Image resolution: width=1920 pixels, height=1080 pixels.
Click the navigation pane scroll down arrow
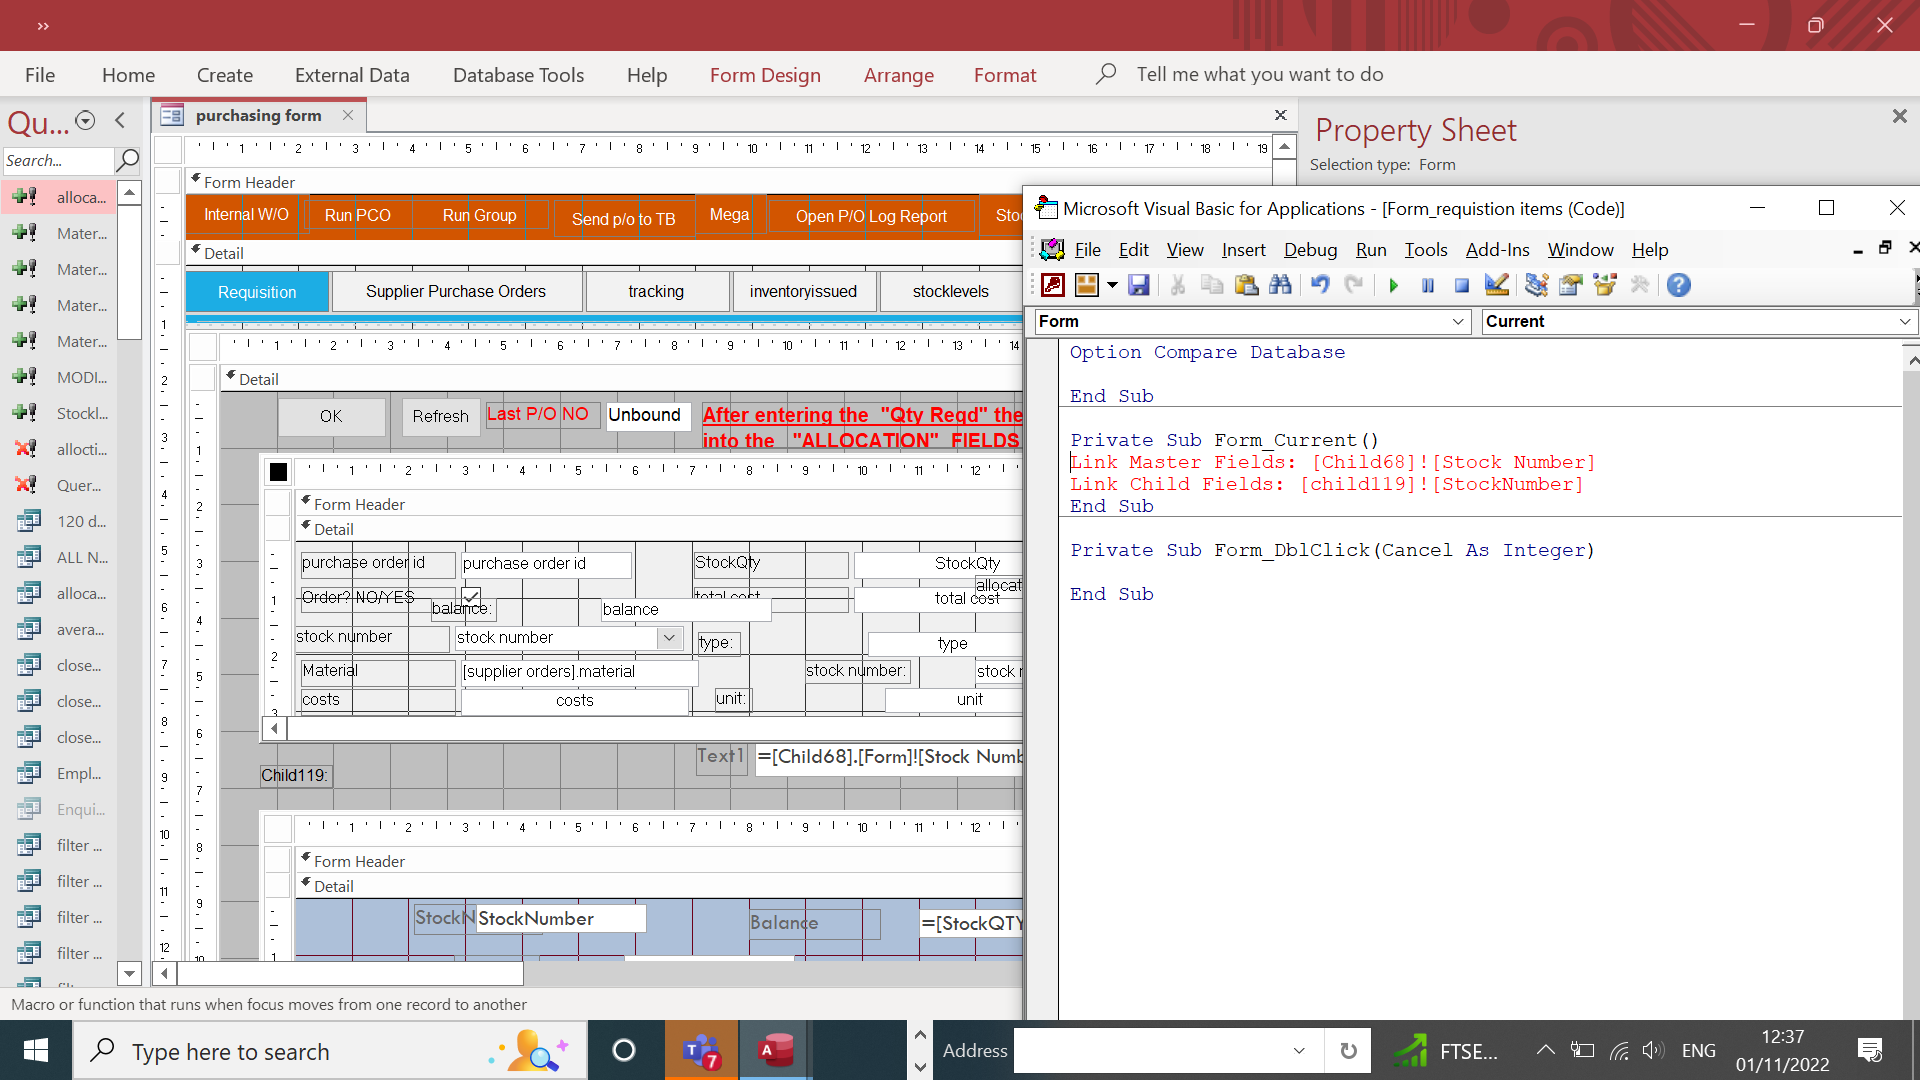click(x=129, y=972)
